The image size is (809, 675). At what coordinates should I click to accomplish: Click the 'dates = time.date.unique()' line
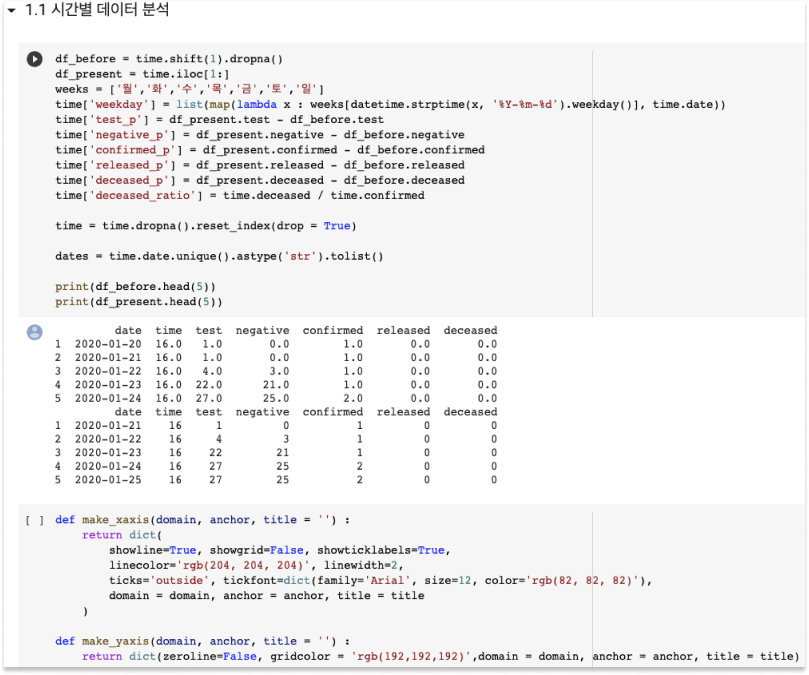click(x=219, y=256)
